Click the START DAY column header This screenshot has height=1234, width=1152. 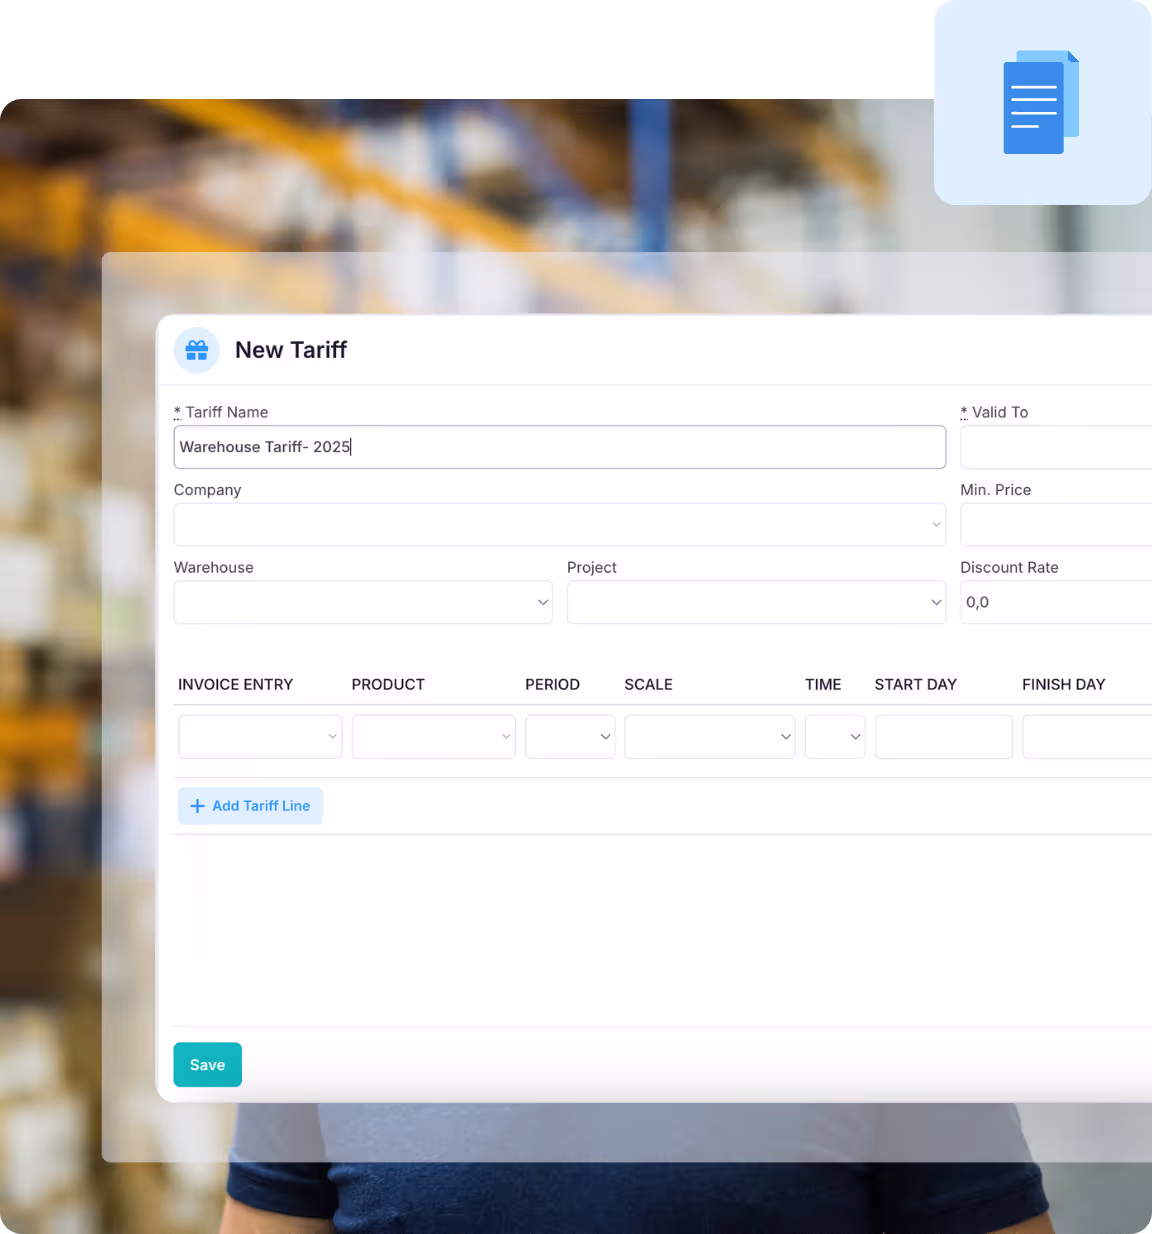(916, 685)
